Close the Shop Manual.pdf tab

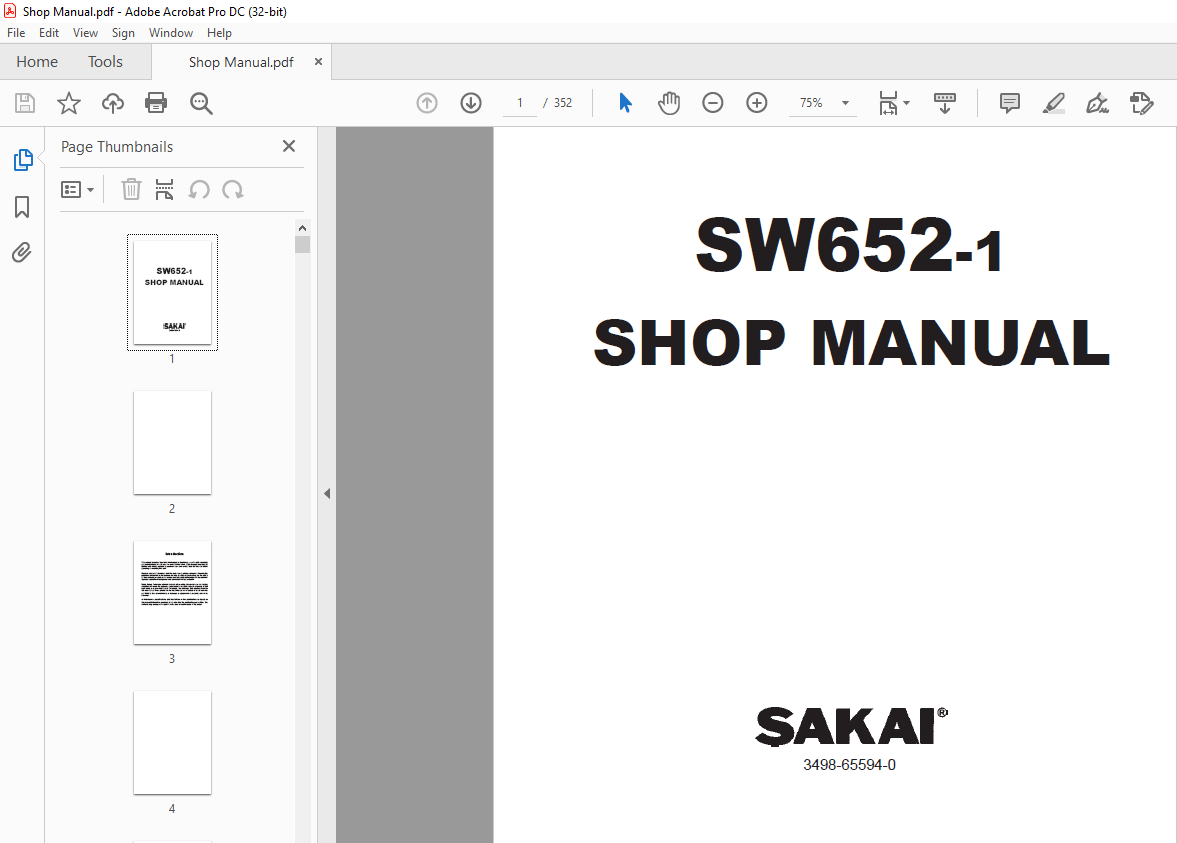point(318,62)
